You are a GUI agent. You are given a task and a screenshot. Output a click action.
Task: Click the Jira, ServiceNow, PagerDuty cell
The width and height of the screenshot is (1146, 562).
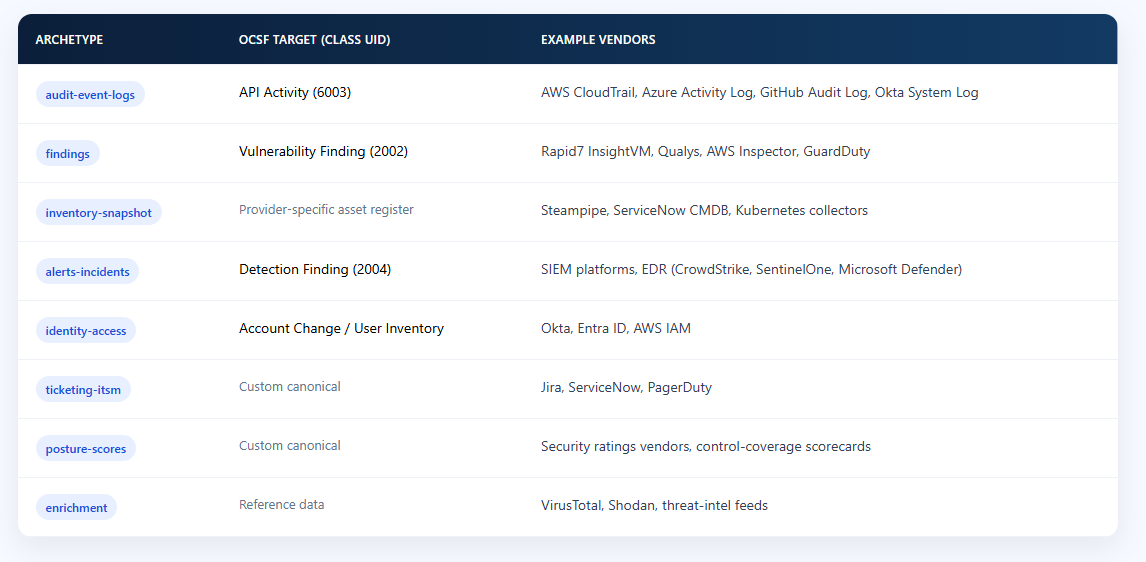626,387
